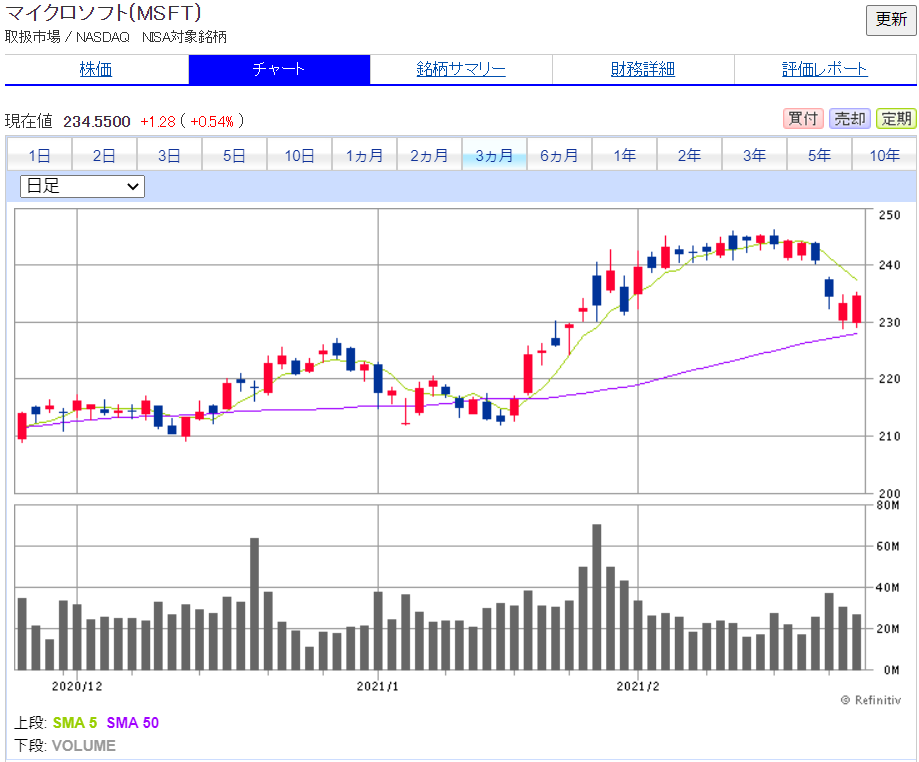This screenshot has height=762, width=919.
Task: Click the SMA 5 legend label
Action: coord(75,723)
